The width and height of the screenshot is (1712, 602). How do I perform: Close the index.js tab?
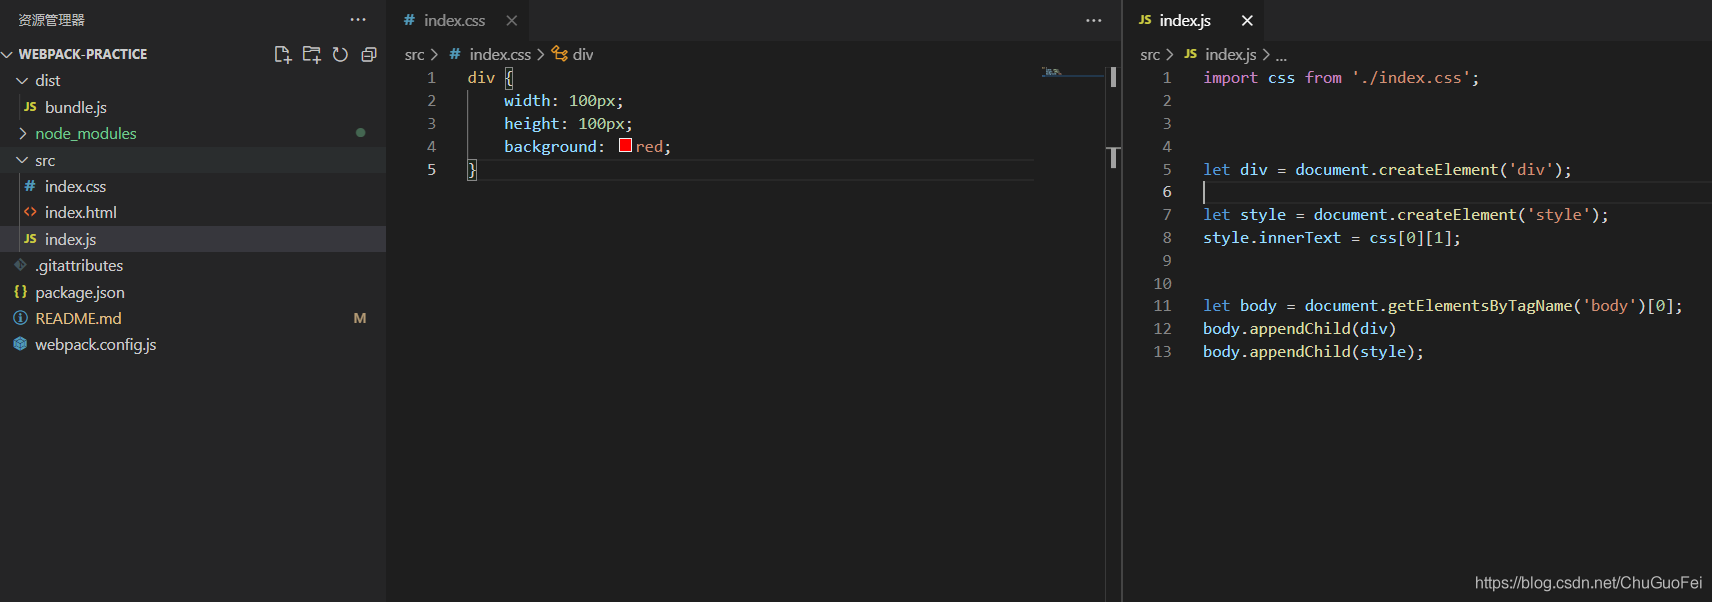click(x=1247, y=20)
